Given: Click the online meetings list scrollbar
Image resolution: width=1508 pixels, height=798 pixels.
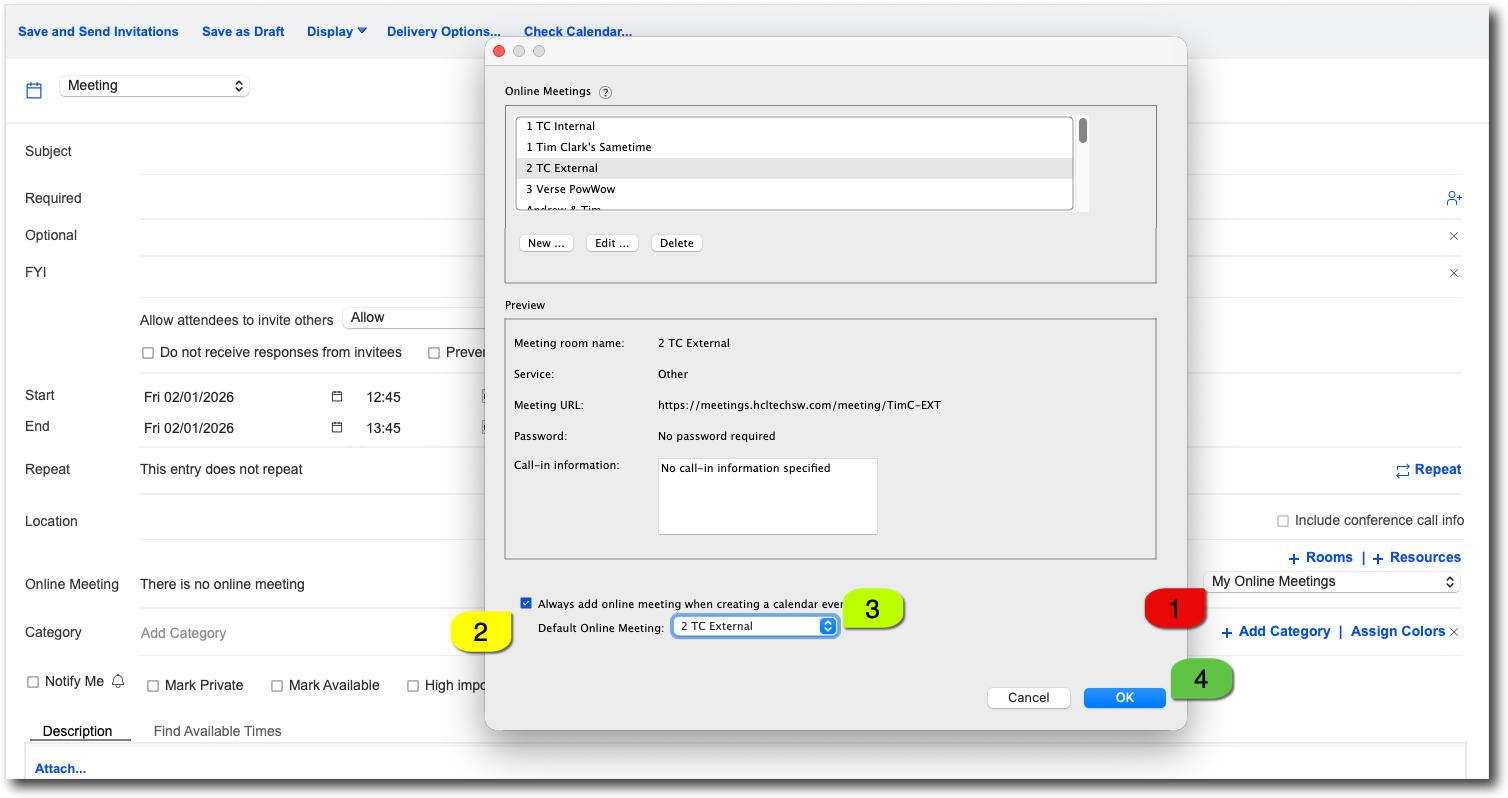Looking at the screenshot, I should click(1083, 131).
